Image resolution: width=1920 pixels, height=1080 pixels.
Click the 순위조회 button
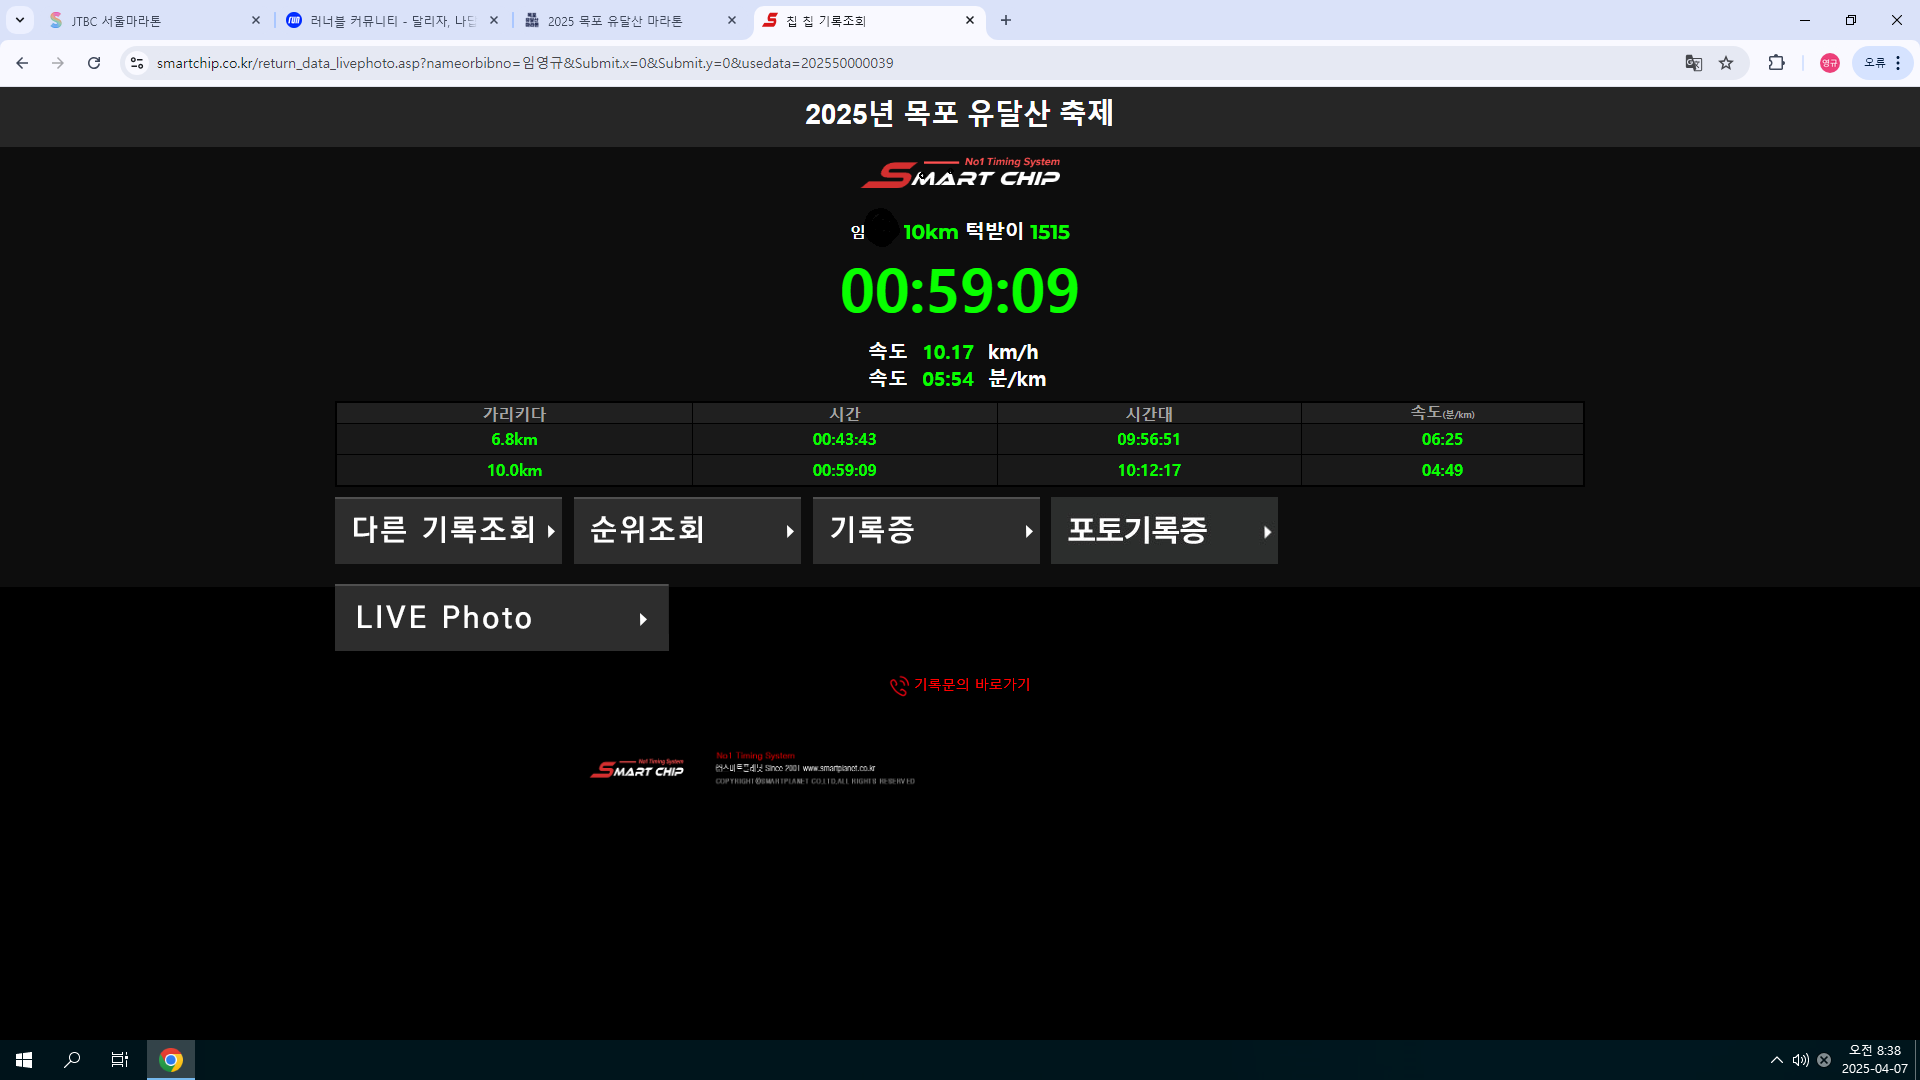click(687, 530)
